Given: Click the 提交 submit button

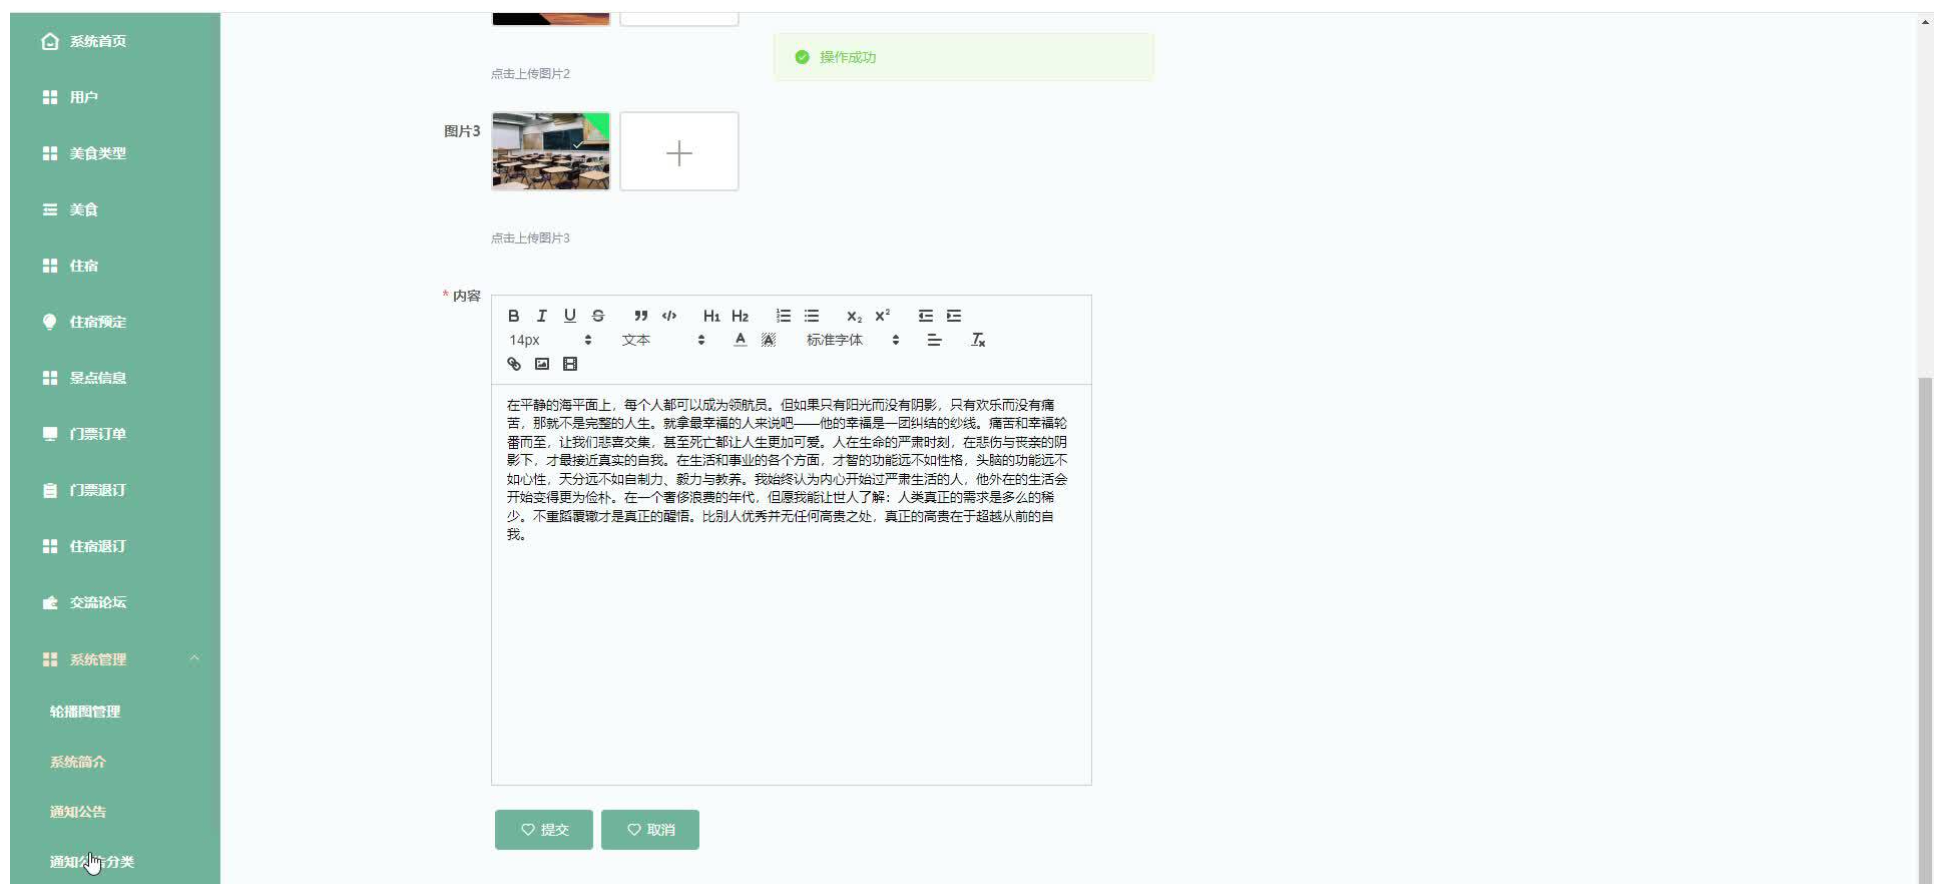Looking at the screenshot, I should (544, 830).
